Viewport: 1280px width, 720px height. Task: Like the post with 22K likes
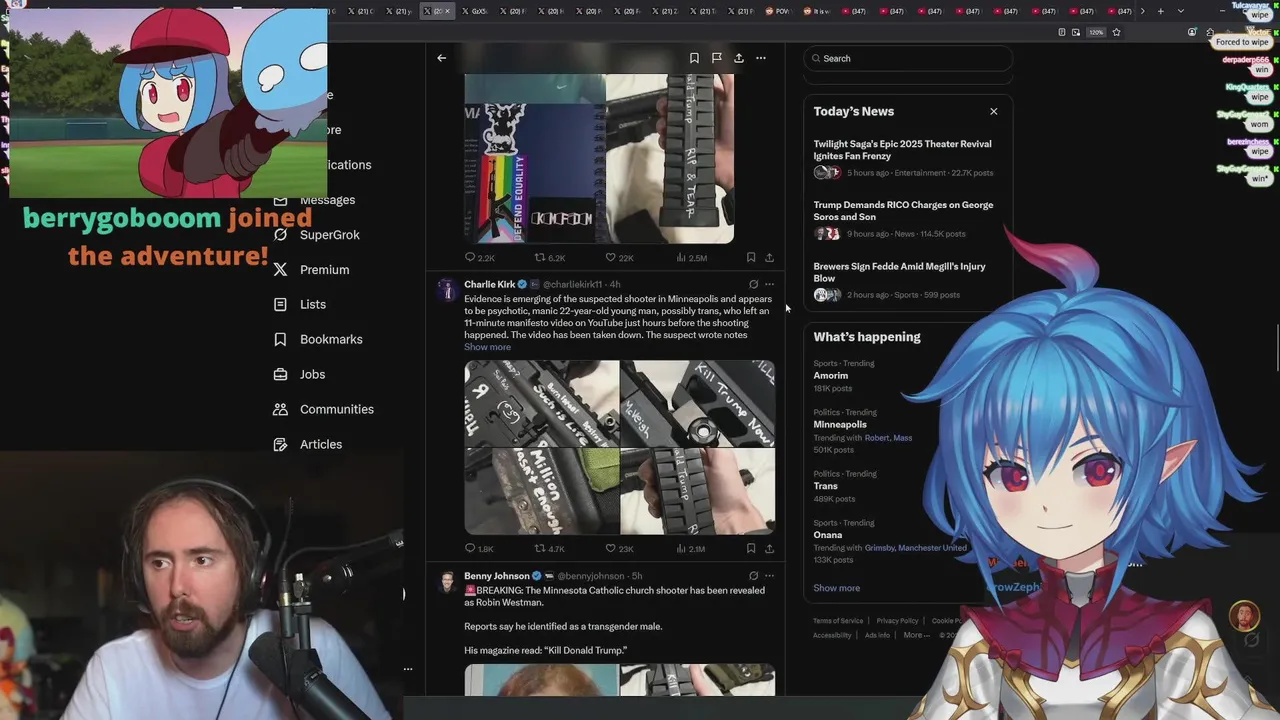tap(619, 258)
